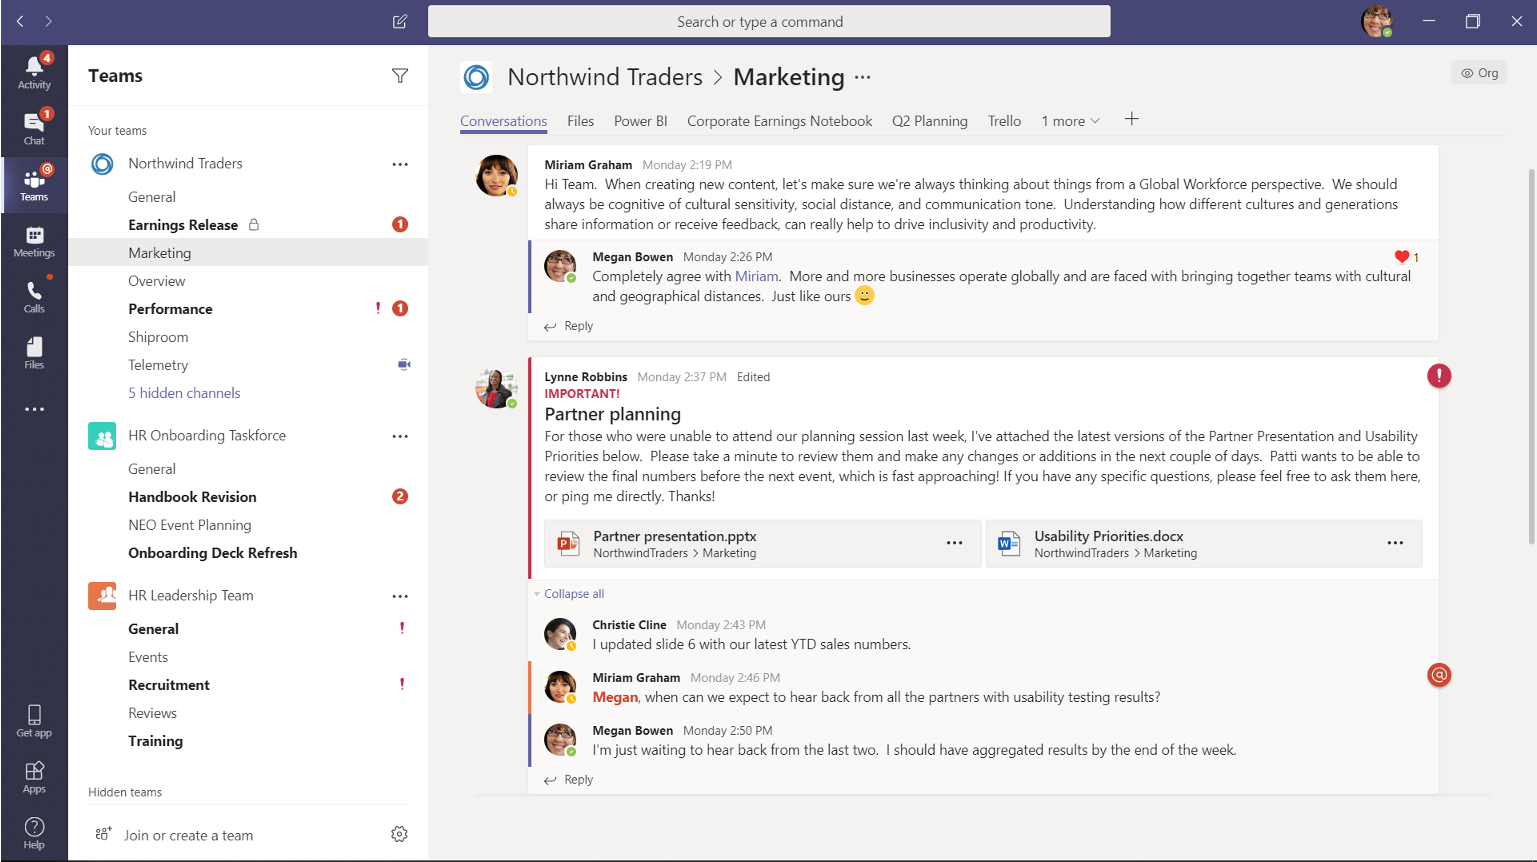
Task: Open the Chat section
Action: (x=34, y=128)
